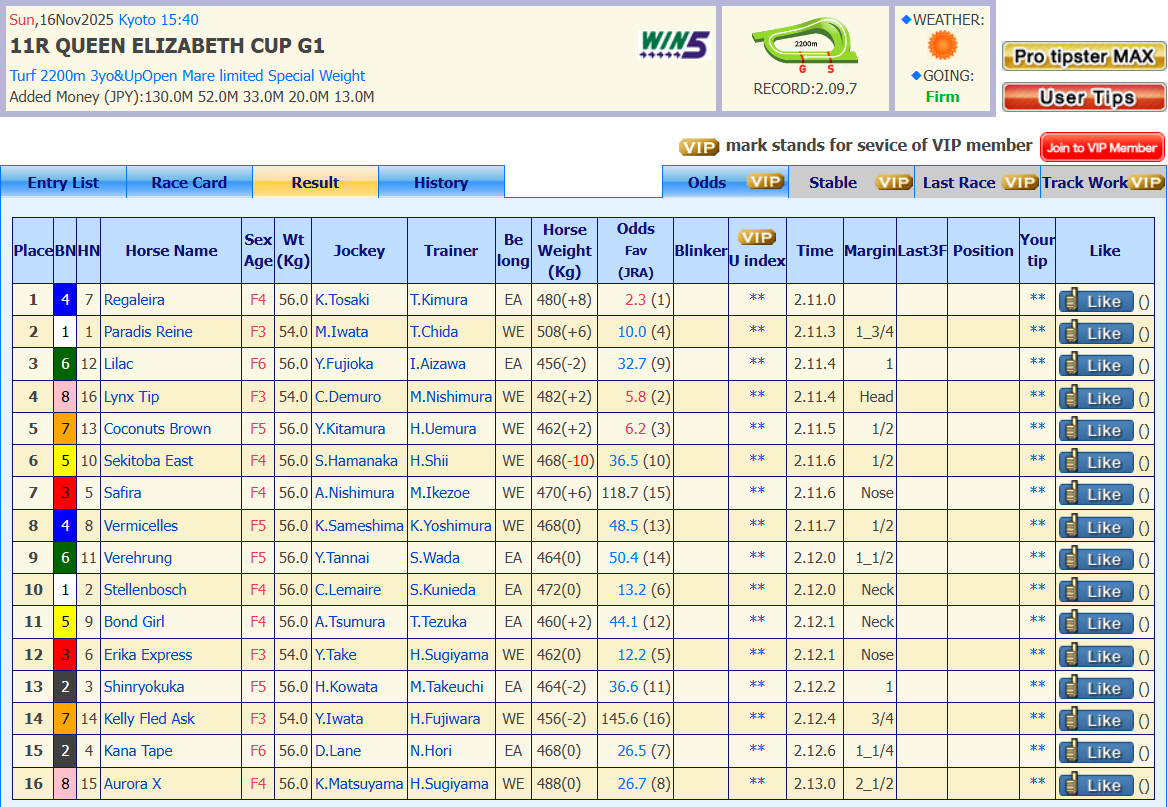Screen dimensions: 1168x807
Task: Open horse page for Paradis Reine
Action: pos(148,332)
